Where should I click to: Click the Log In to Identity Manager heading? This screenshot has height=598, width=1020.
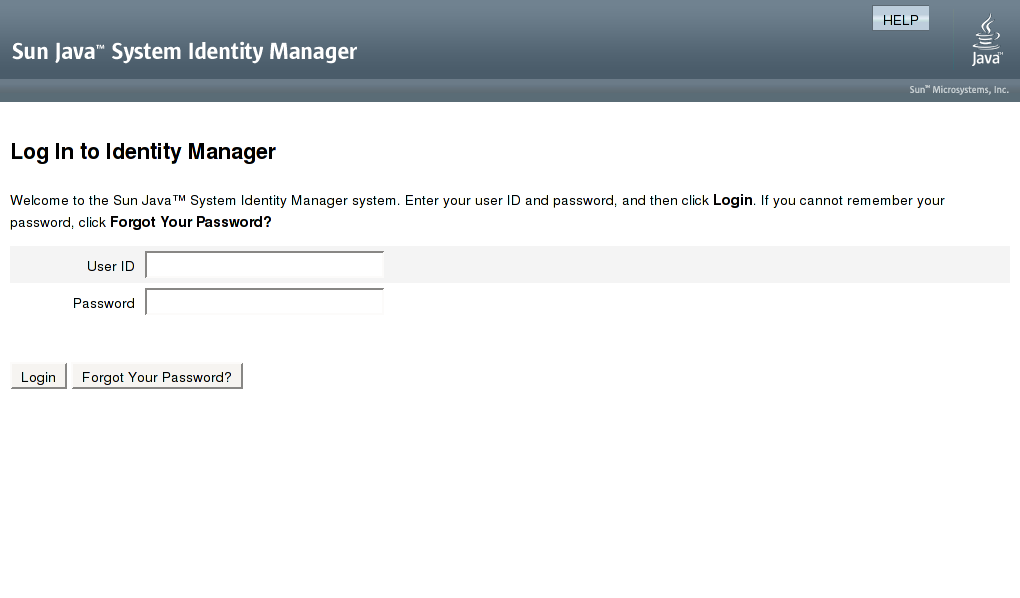click(x=143, y=152)
